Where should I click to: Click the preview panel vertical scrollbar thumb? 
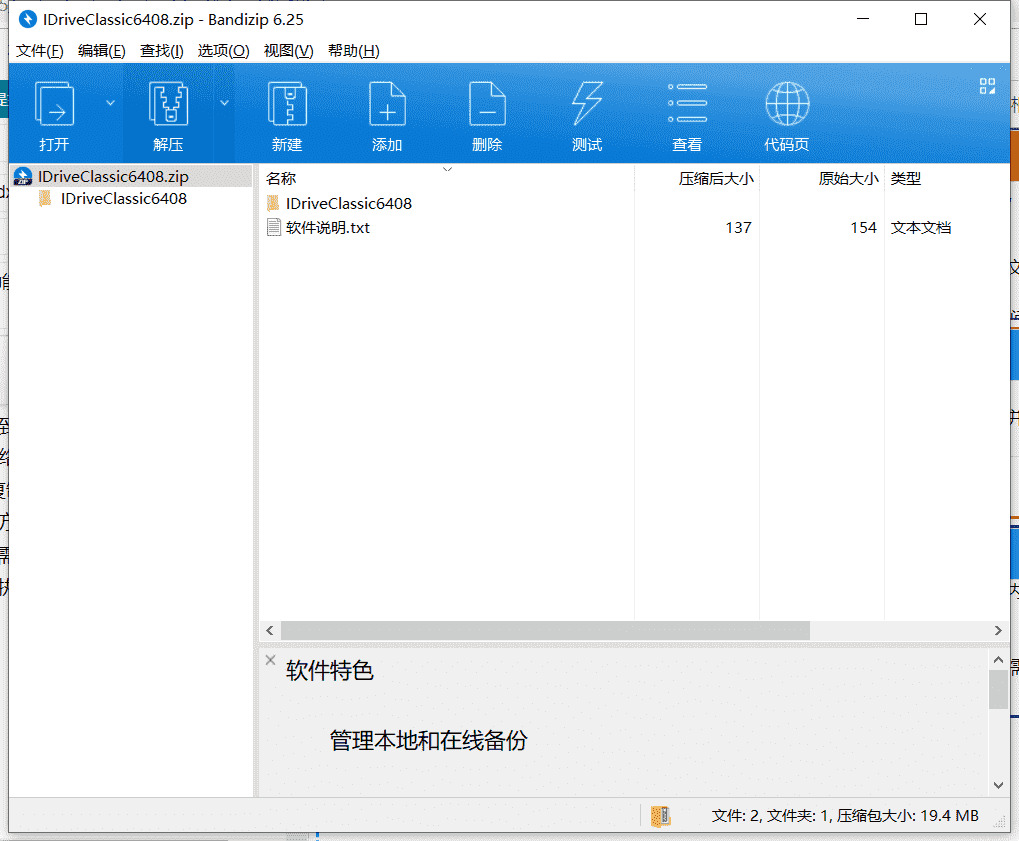[x=998, y=690]
